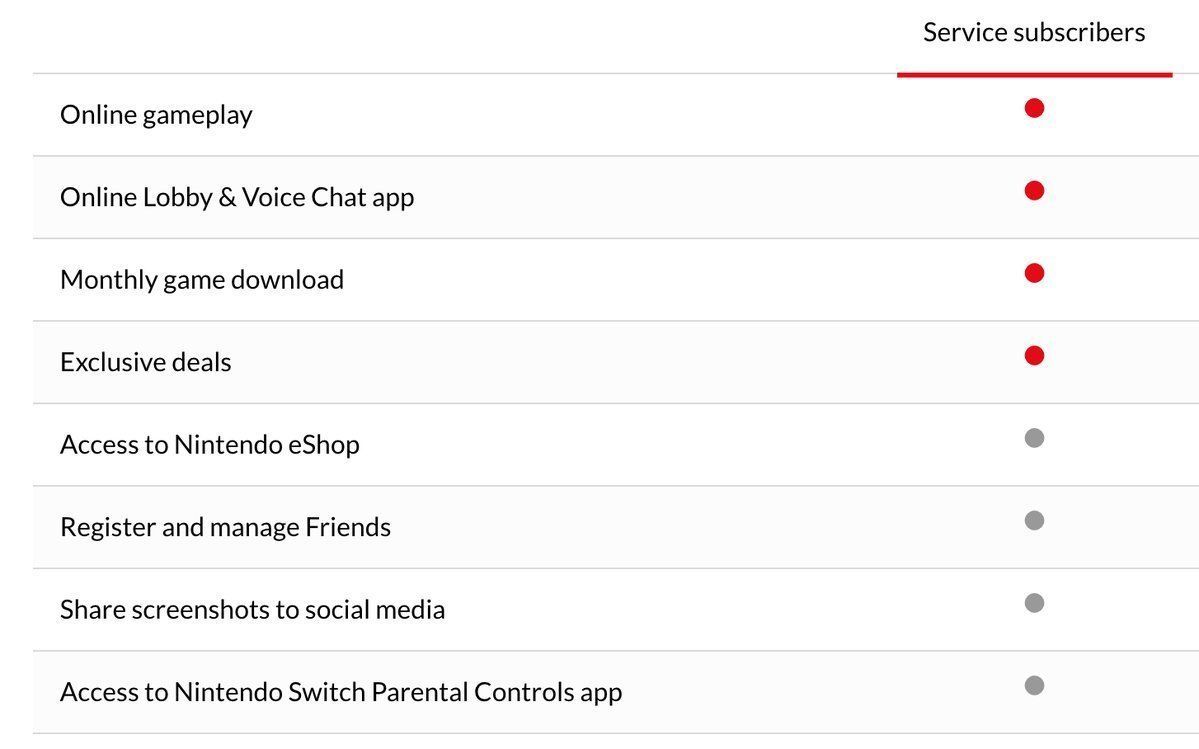Select the Monthly game download label
Screen dimensions: 1199x749
click(x=202, y=280)
